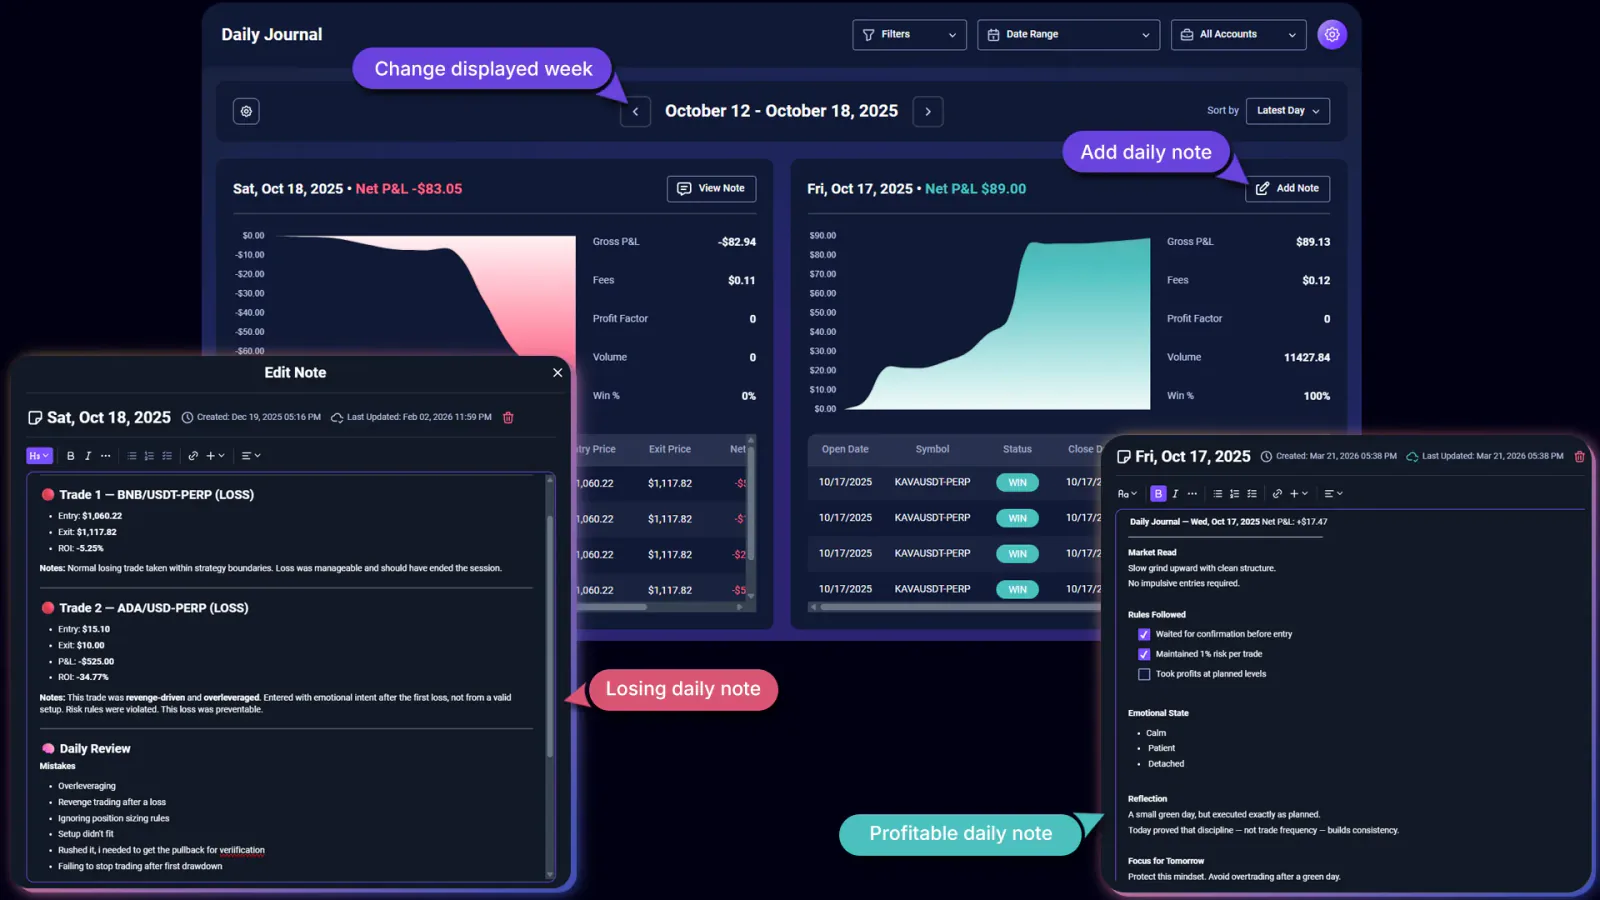Delete the Oct 18 note via the trash icon
Screen dimensions: 1600x900
point(508,417)
